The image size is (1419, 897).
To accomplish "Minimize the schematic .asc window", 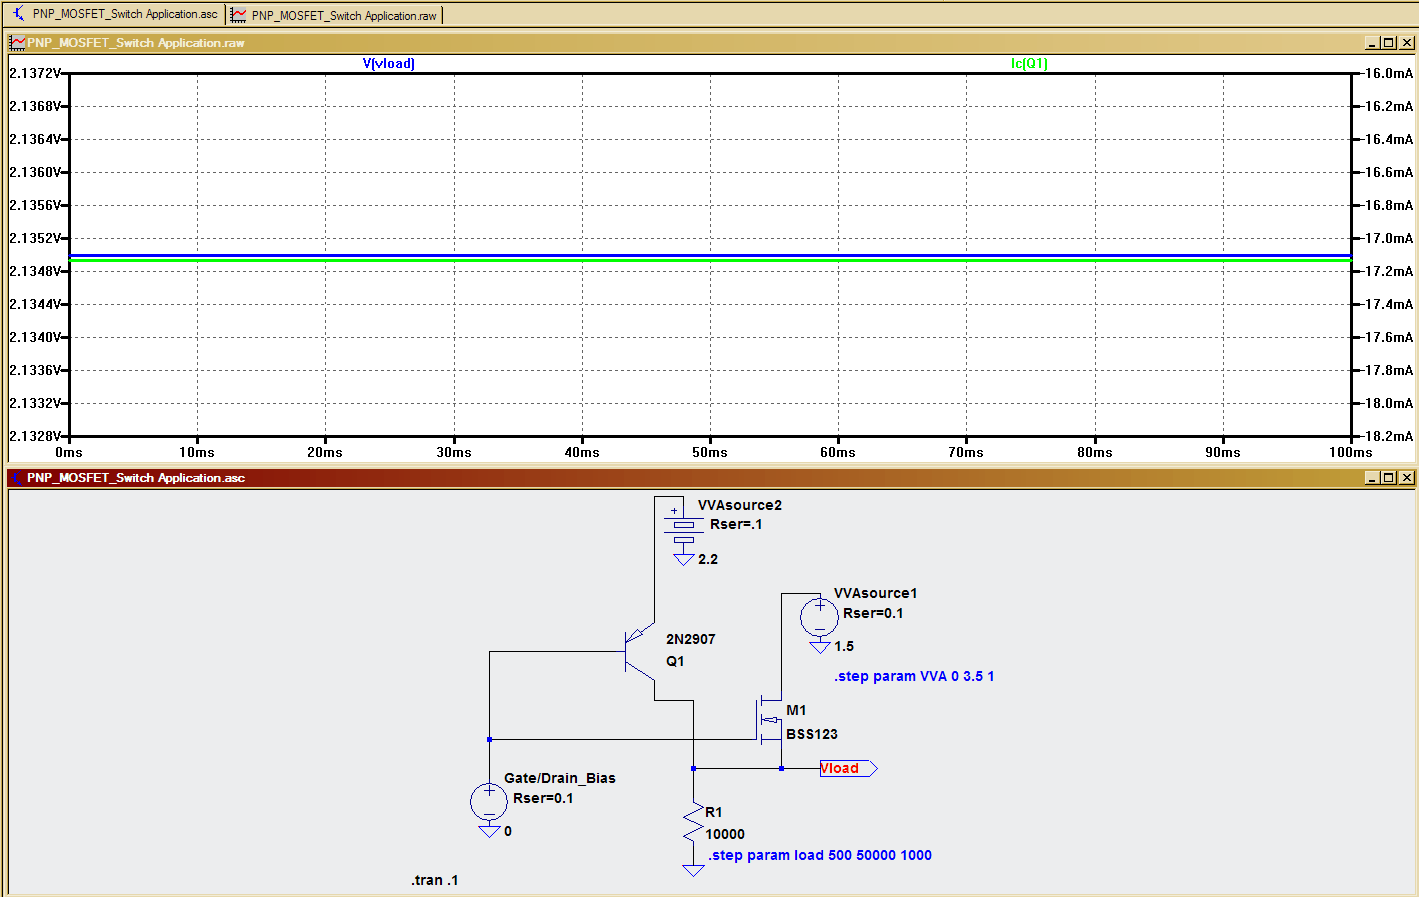I will pyautogui.click(x=1372, y=478).
